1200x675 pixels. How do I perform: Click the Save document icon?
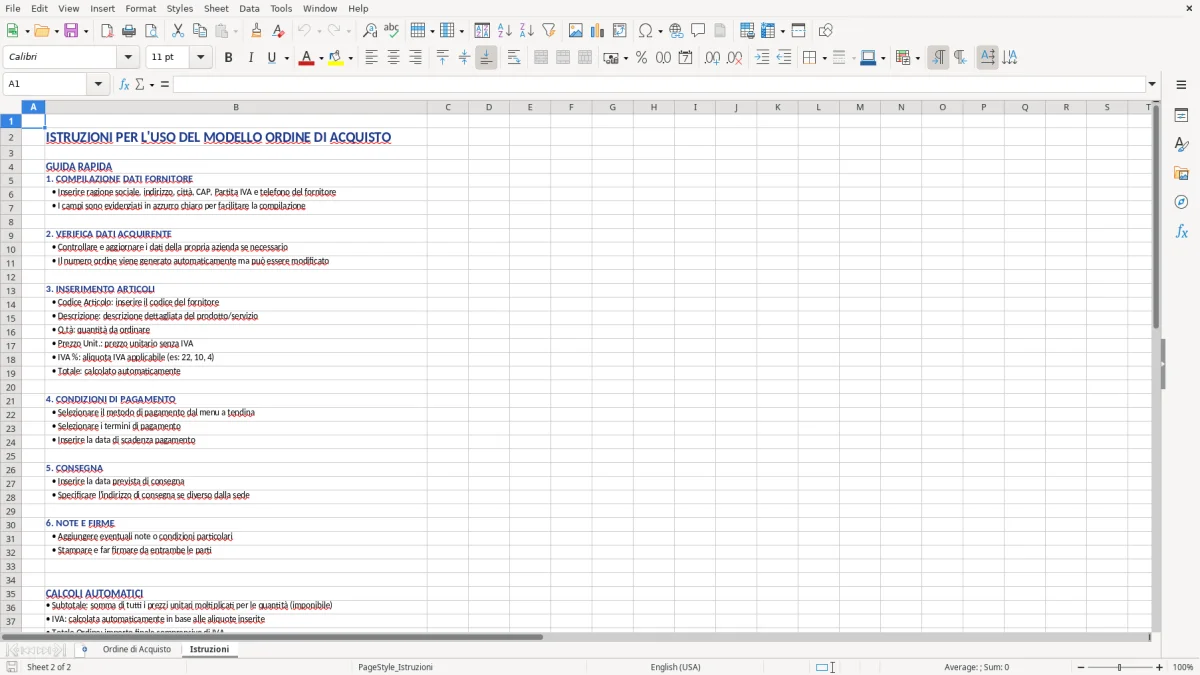pyautogui.click(x=71, y=31)
